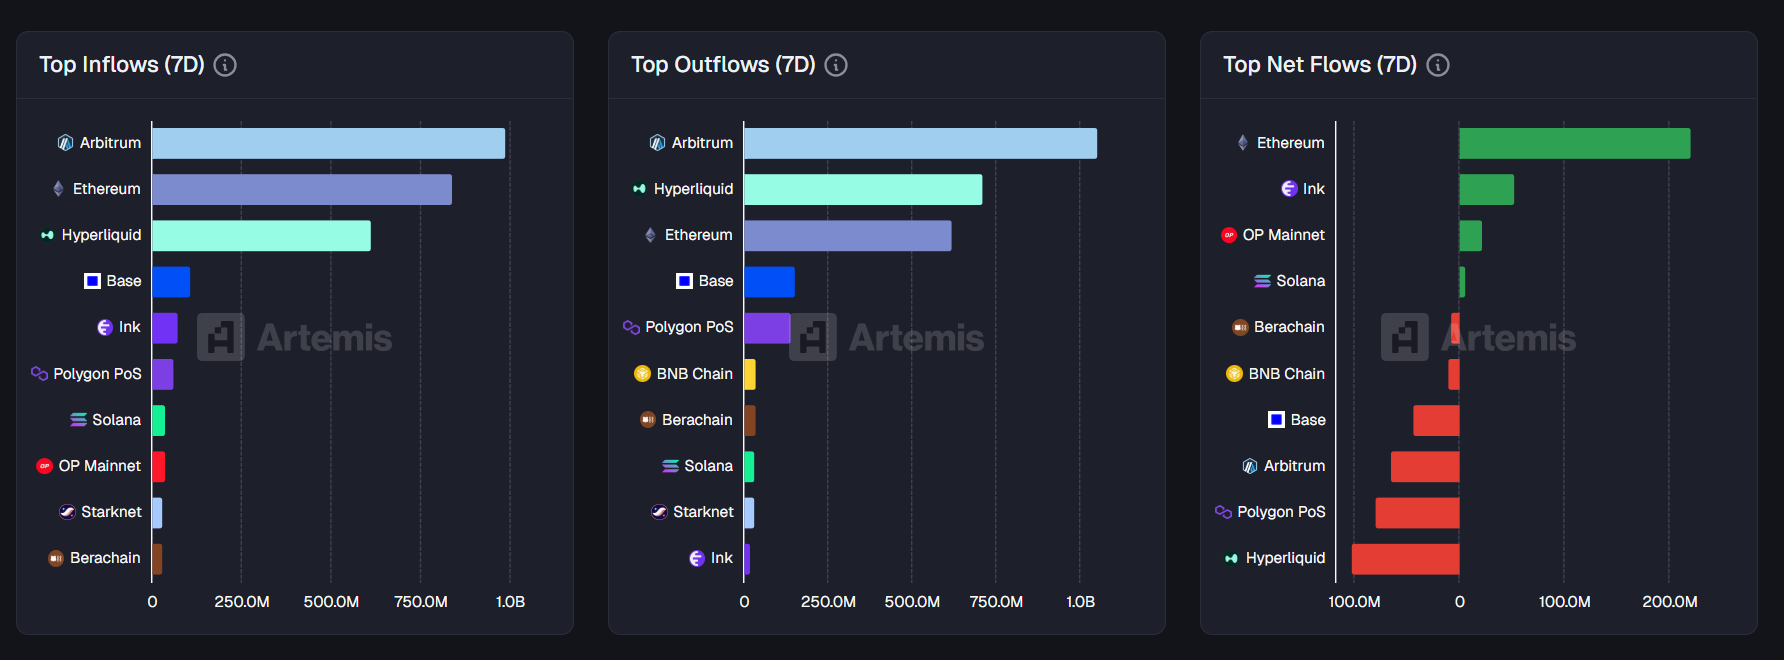Click the Ink label in the Top Net Flows chart

[x=1313, y=189]
